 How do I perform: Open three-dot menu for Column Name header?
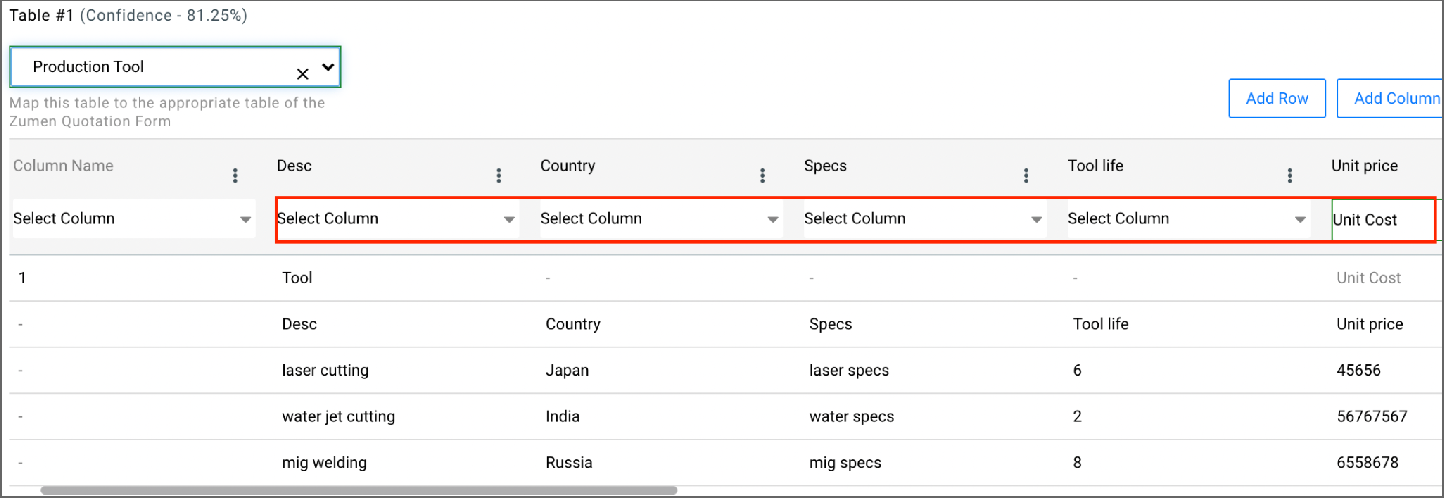[235, 176]
